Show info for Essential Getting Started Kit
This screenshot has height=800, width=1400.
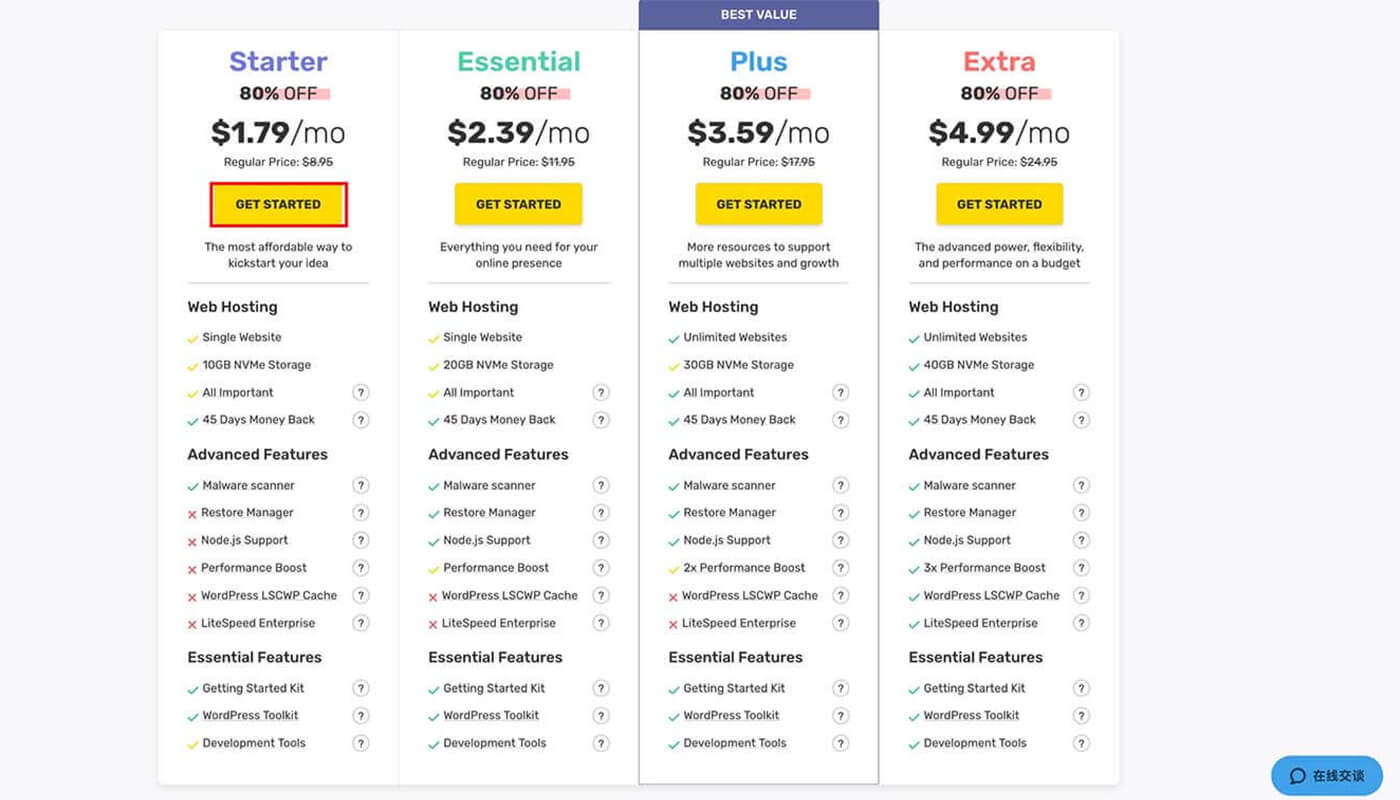pyautogui.click(x=601, y=688)
